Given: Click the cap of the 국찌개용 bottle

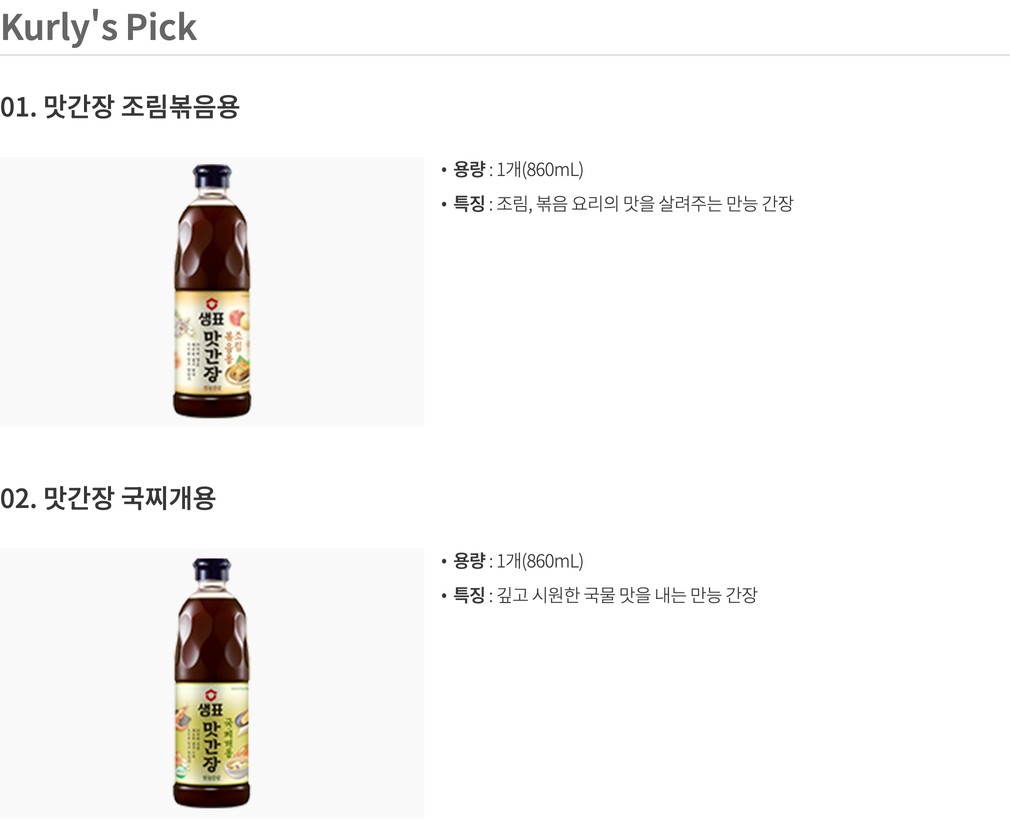Looking at the screenshot, I should [212, 570].
